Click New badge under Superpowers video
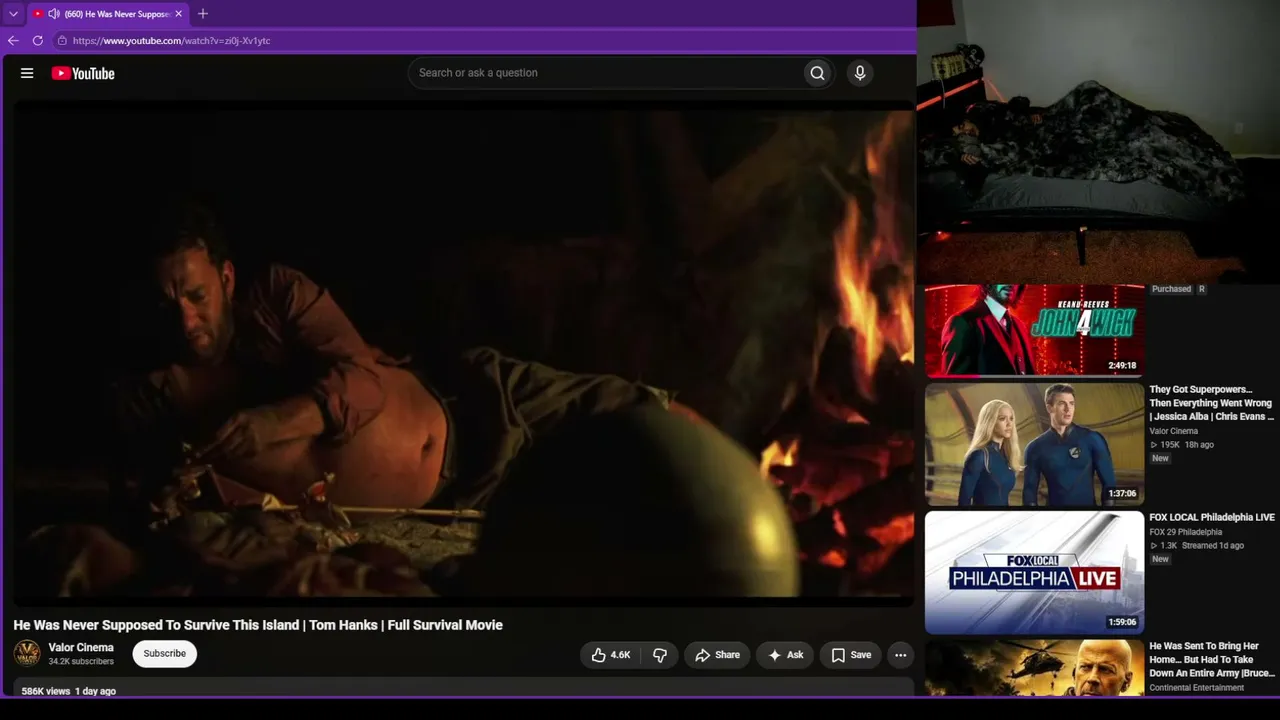 click(1160, 459)
